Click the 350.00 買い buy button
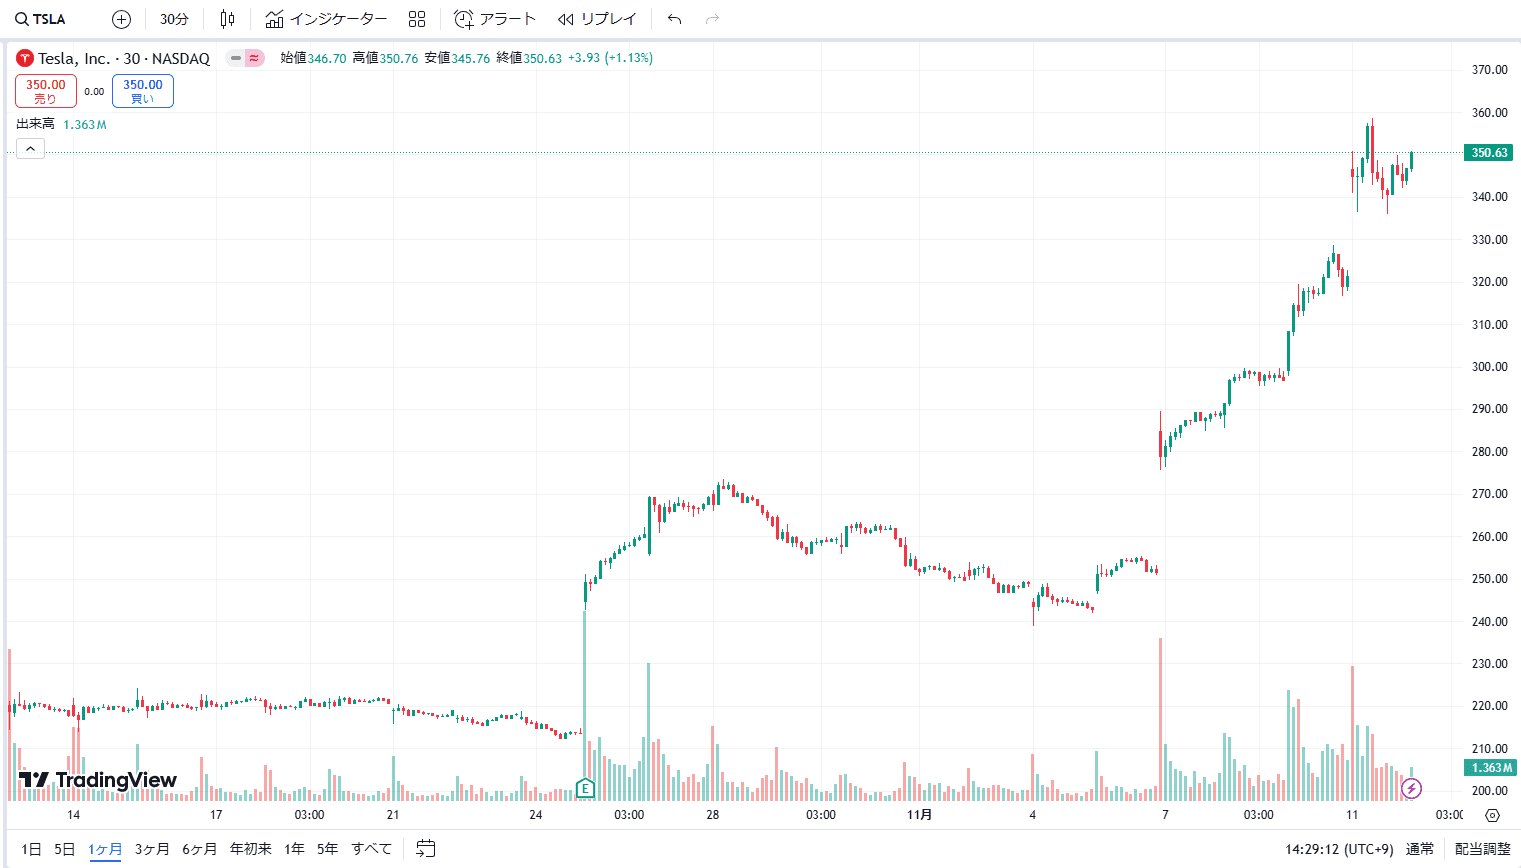The image size is (1521, 868). (143, 91)
